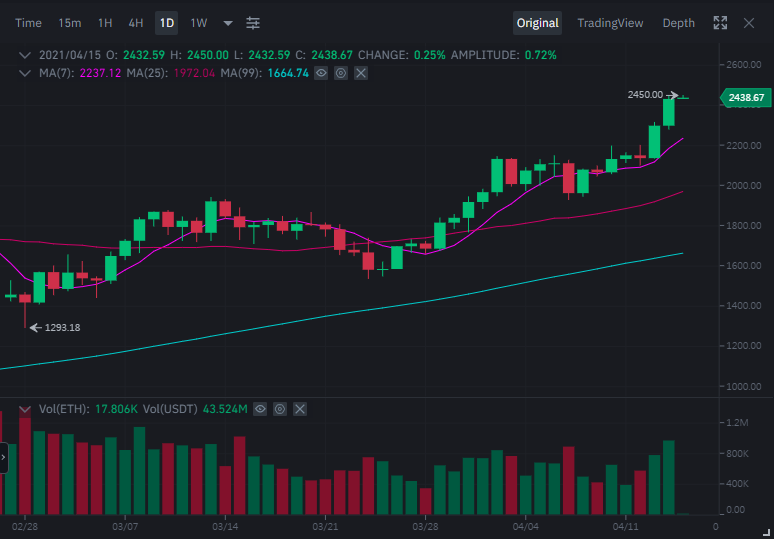Viewport: 774px width, 539px height.
Task: Switch to the Depth chart tab
Action: click(x=678, y=23)
